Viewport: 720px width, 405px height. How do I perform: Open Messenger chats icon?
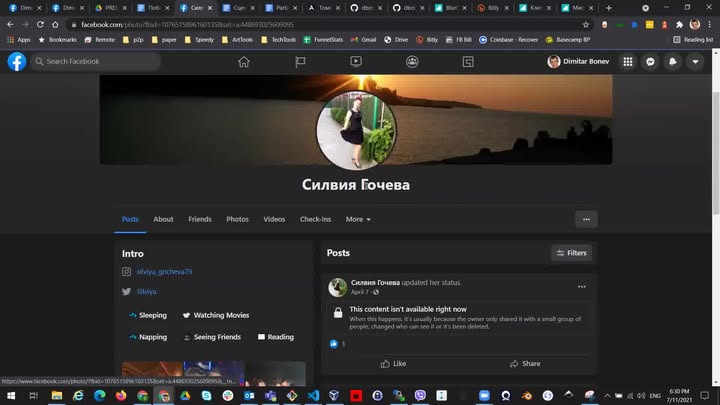pos(650,62)
